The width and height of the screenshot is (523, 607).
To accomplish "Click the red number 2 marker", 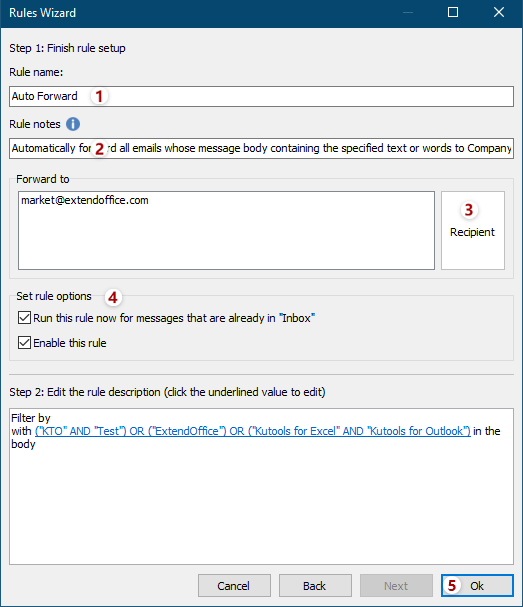I will 99,148.
